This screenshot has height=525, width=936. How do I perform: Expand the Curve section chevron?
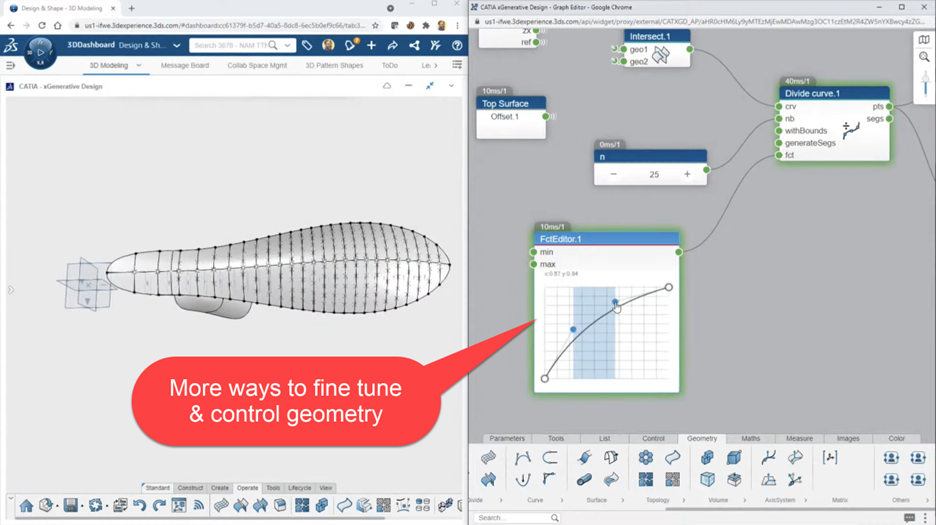click(x=562, y=501)
